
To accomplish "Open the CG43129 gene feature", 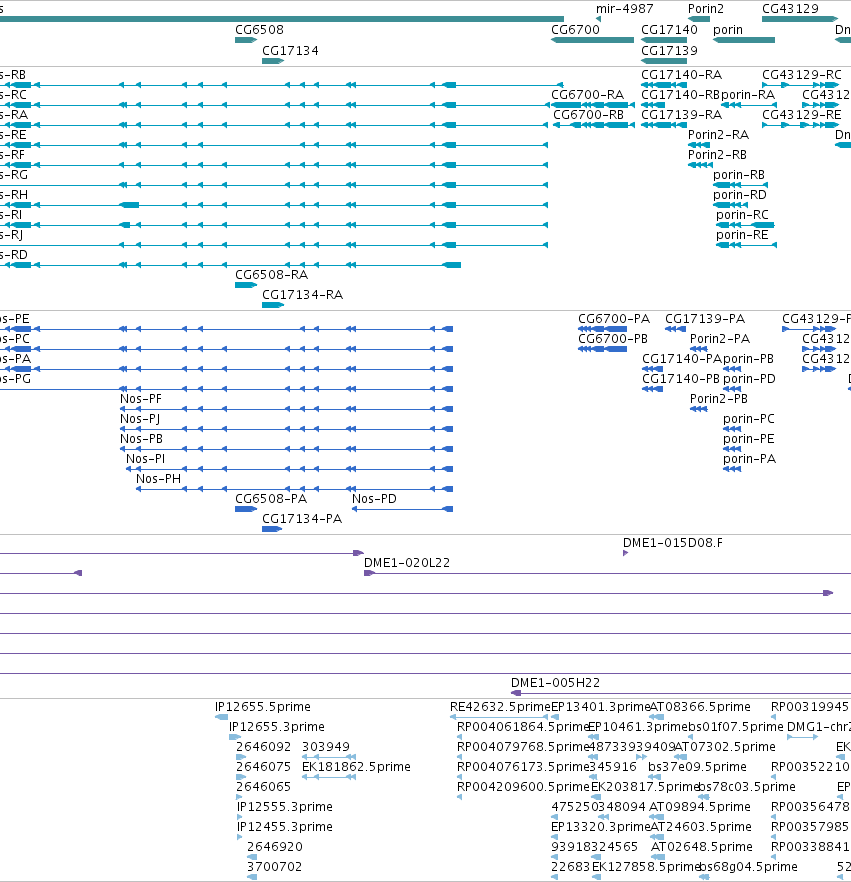I will click(799, 19).
